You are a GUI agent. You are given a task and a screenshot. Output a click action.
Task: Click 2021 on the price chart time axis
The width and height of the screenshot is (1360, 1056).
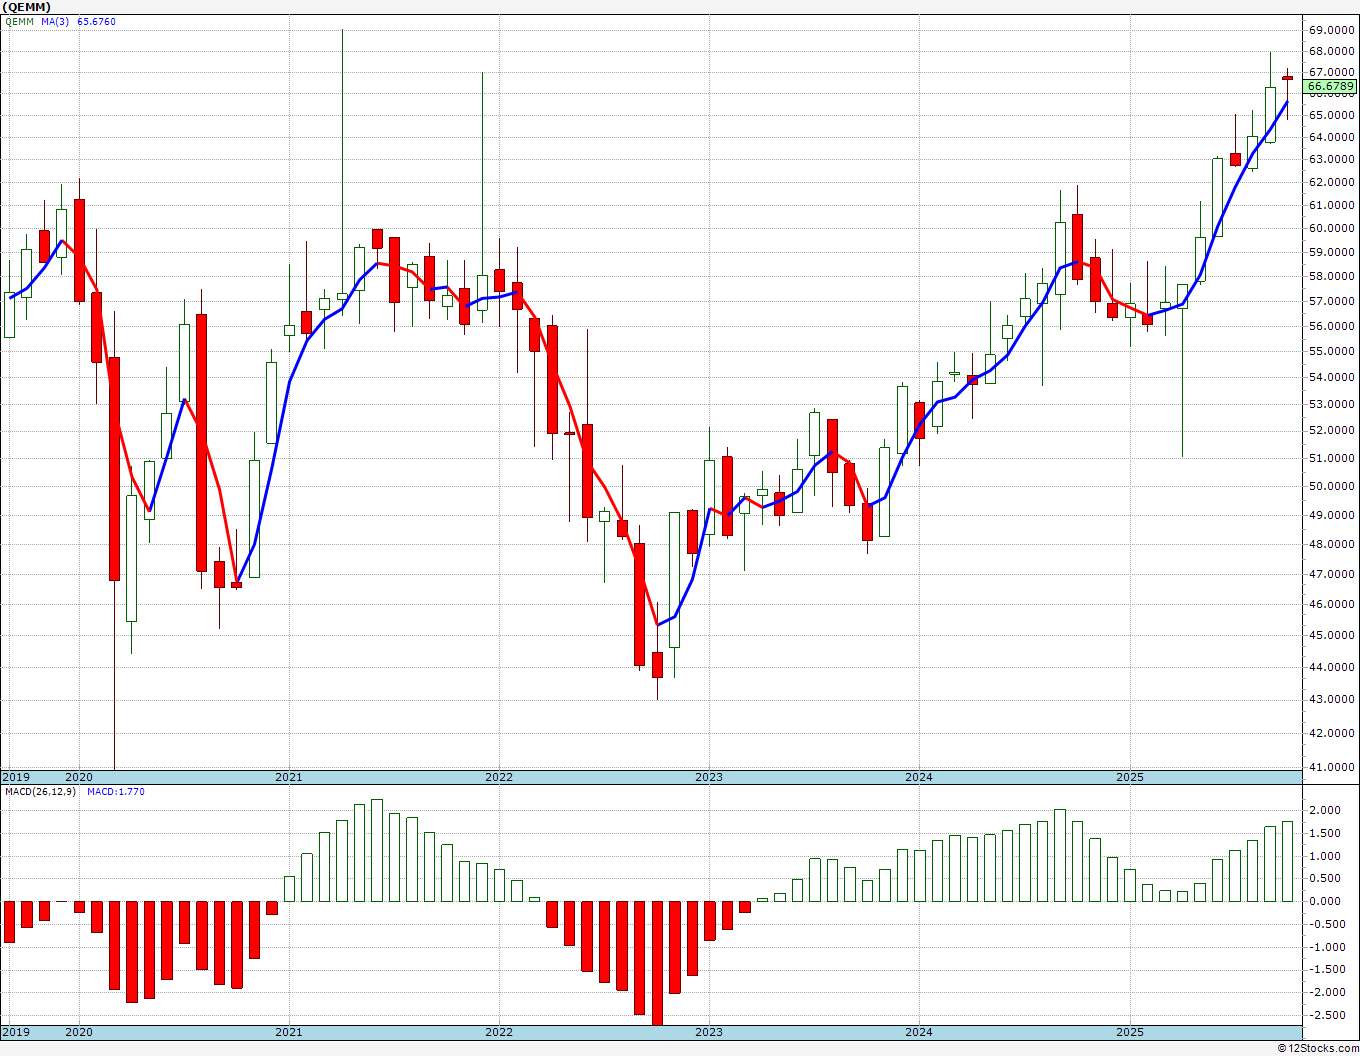pos(289,777)
